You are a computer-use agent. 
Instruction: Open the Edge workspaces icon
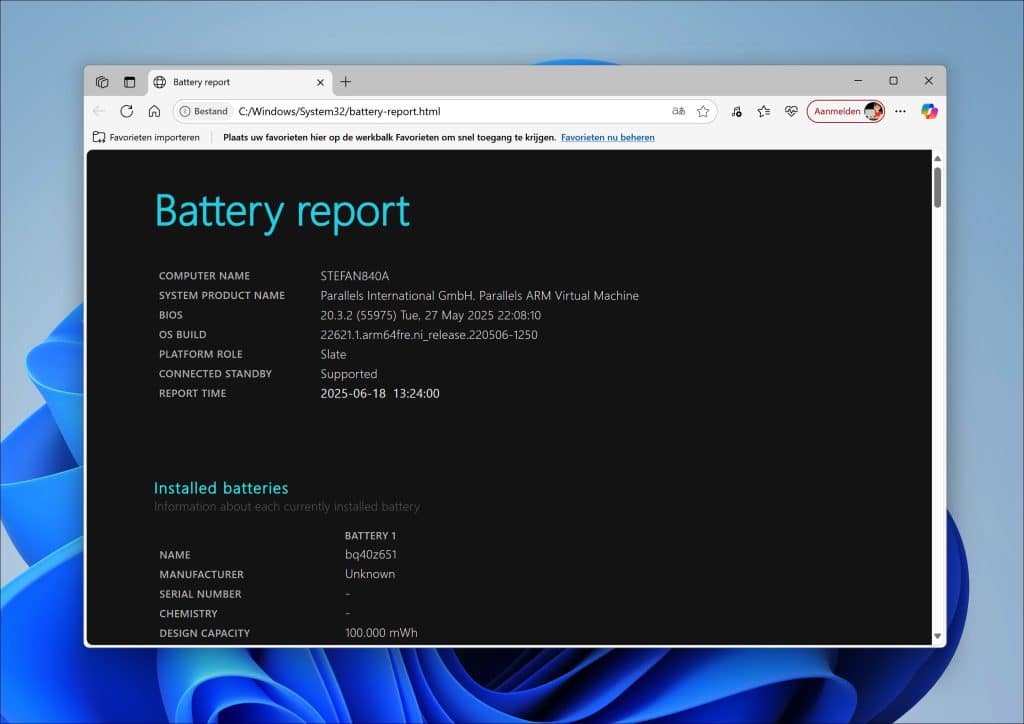point(102,82)
